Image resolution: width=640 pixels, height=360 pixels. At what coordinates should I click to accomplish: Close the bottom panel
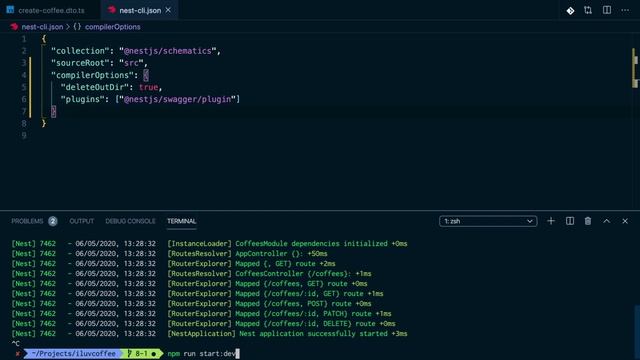click(625, 221)
